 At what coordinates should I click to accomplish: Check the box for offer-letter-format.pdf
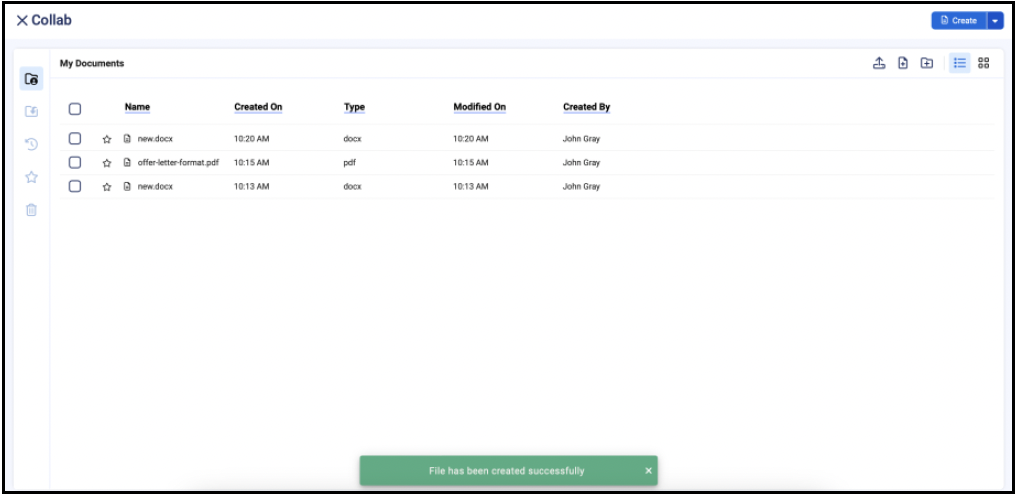point(74,162)
